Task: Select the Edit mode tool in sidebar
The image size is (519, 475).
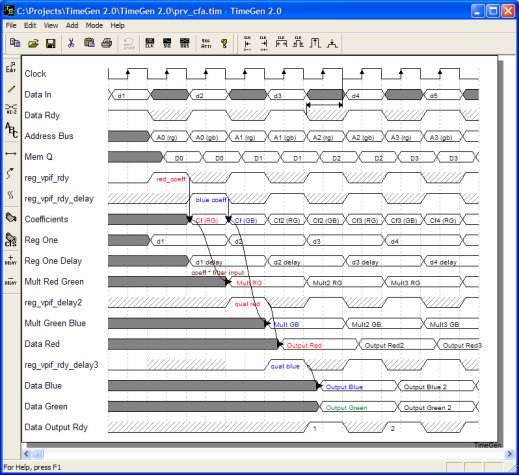Action: click(x=11, y=67)
